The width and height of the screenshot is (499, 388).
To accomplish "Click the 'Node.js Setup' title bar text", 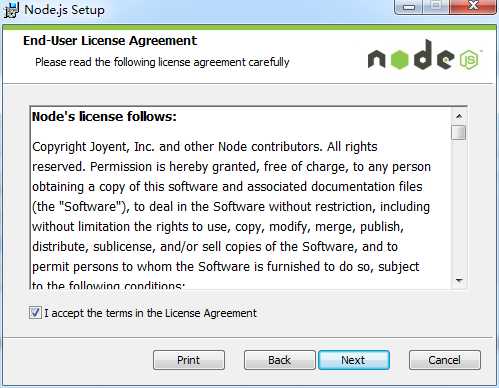I will coord(64,10).
